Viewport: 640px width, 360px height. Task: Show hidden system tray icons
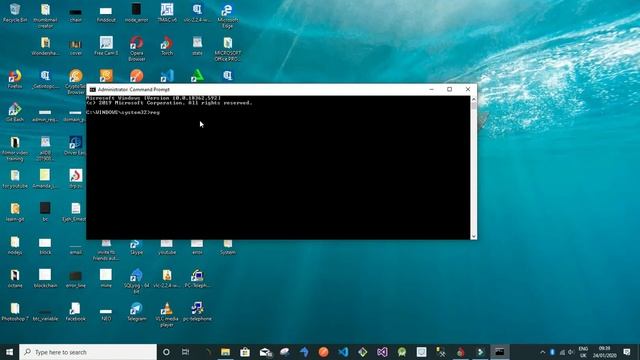pyautogui.click(x=542, y=352)
